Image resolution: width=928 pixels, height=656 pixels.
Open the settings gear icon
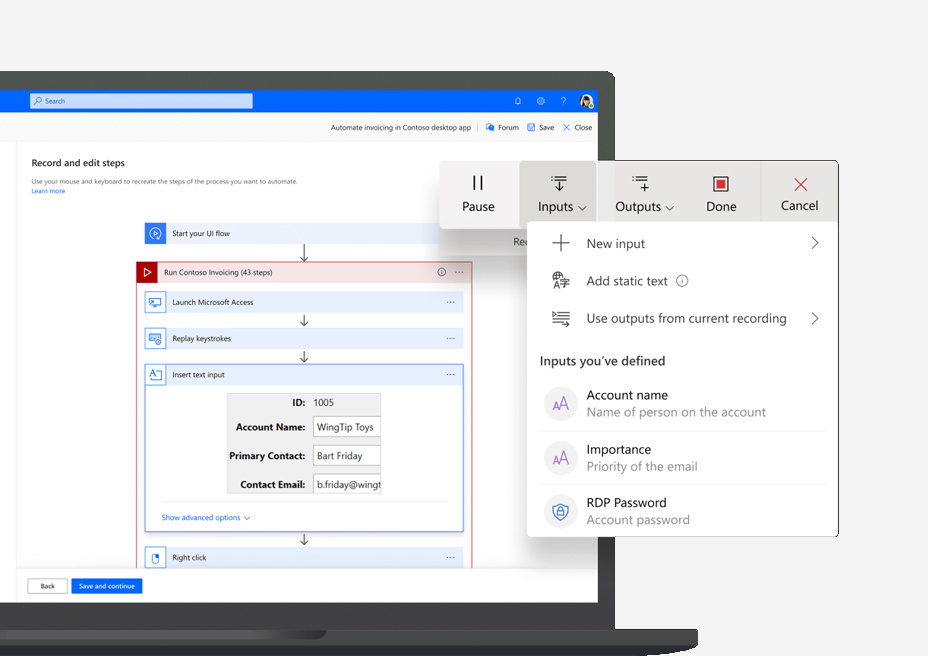541,101
